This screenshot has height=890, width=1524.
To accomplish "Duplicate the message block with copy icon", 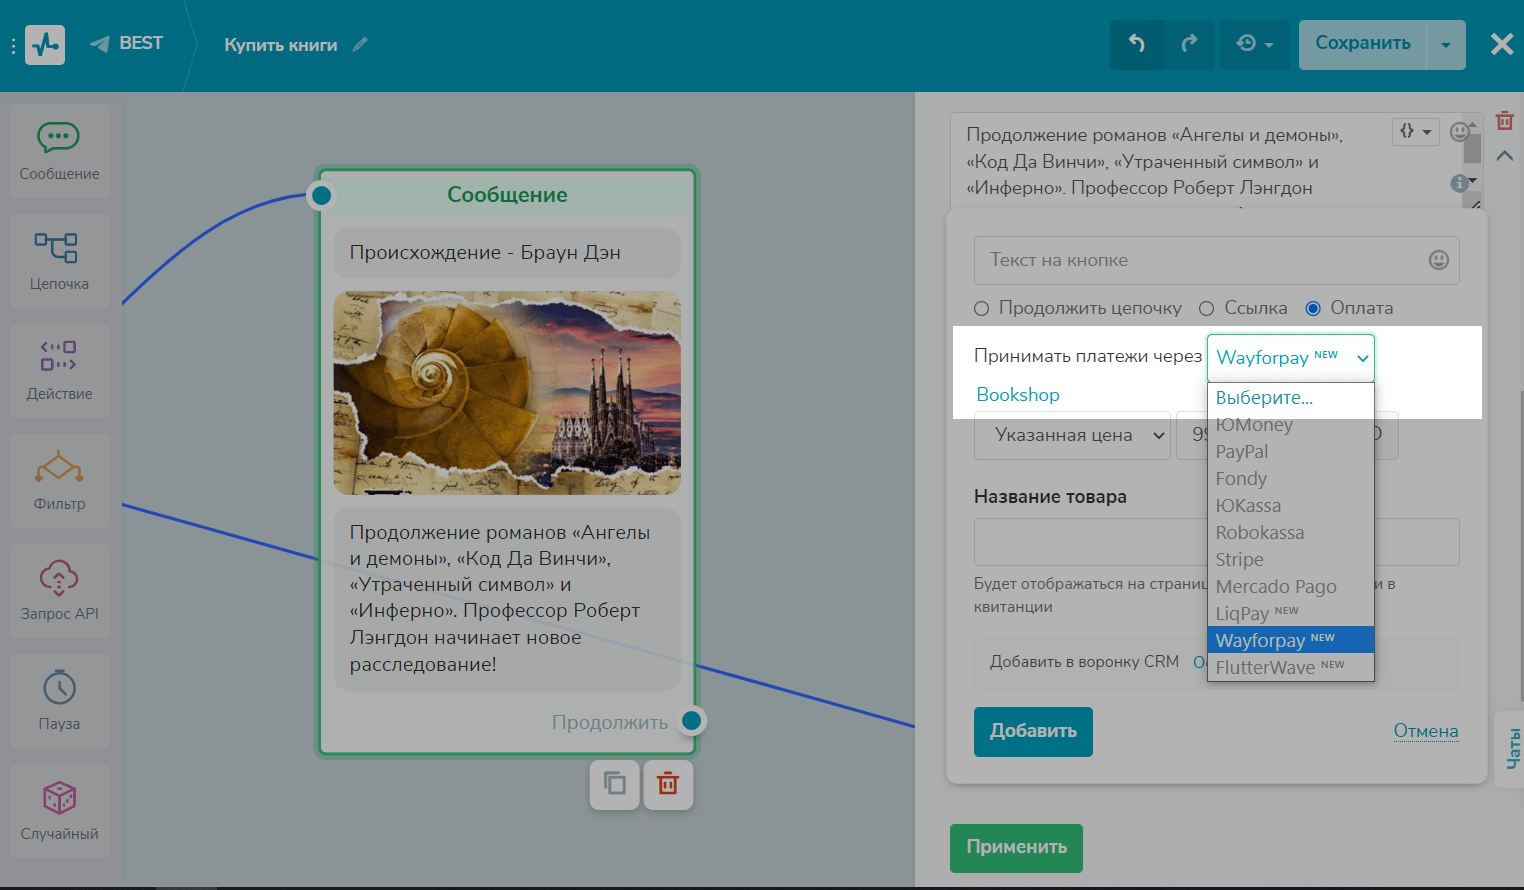I will (615, 784).
